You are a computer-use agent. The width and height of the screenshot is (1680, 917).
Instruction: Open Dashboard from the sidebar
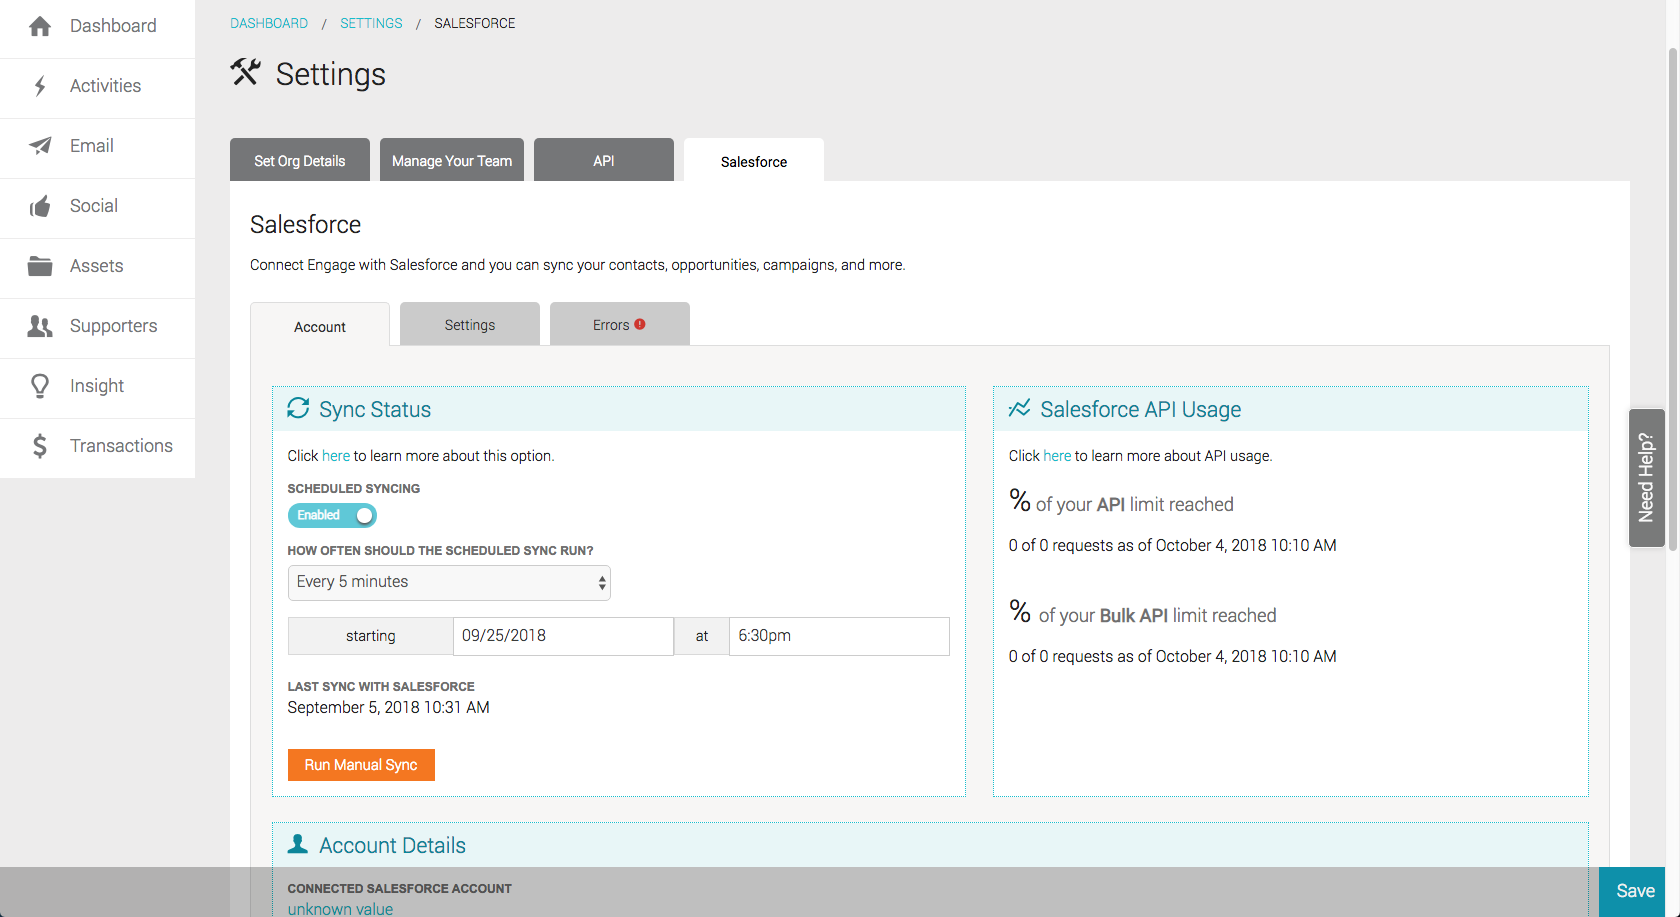(97, 27)
